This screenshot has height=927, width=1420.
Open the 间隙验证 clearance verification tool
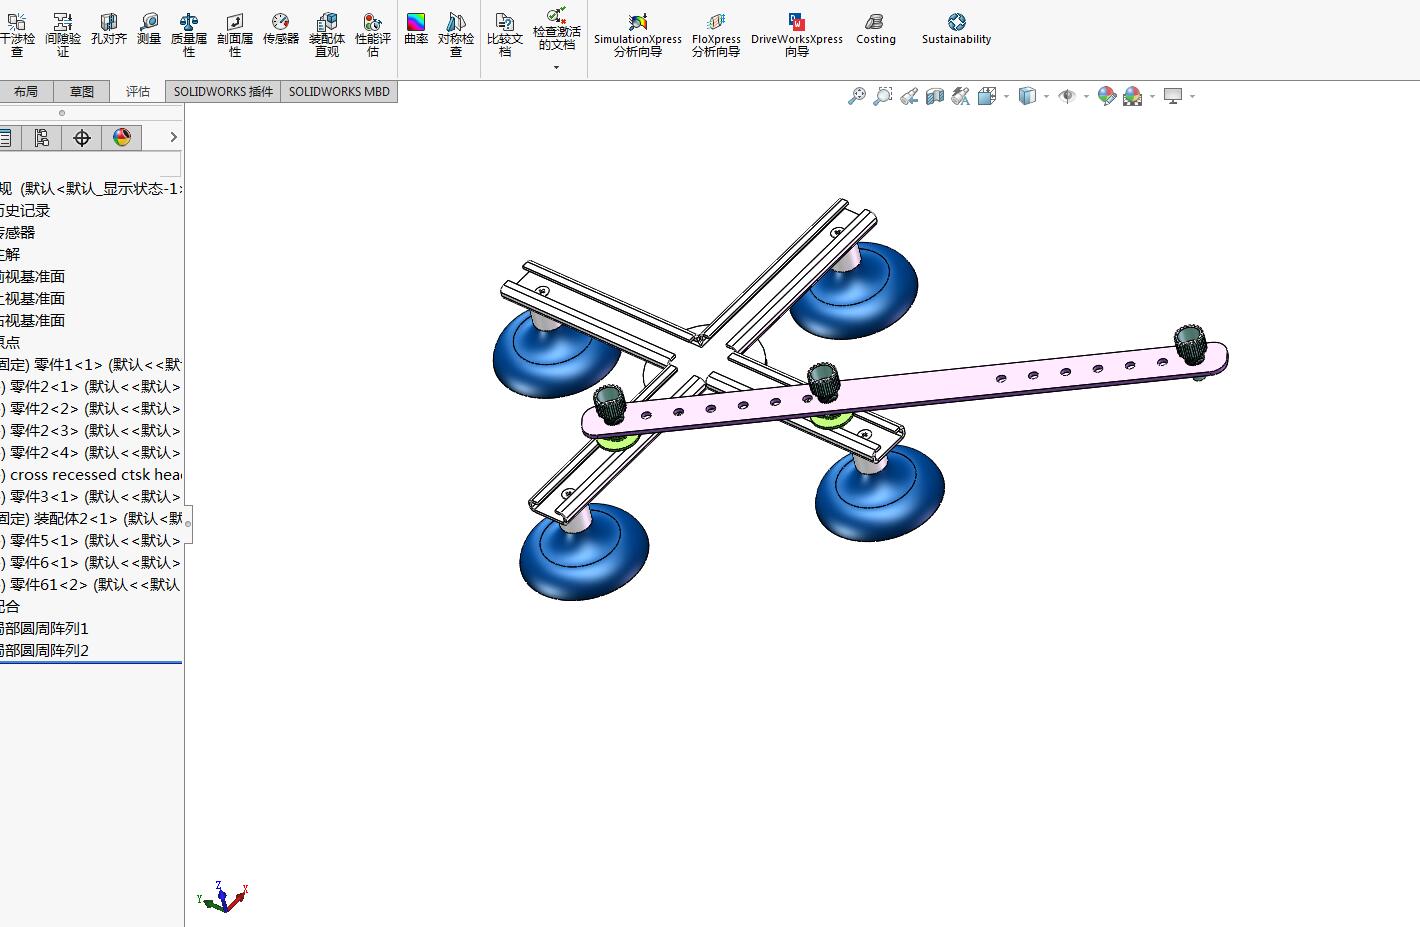tap(63, 35)
